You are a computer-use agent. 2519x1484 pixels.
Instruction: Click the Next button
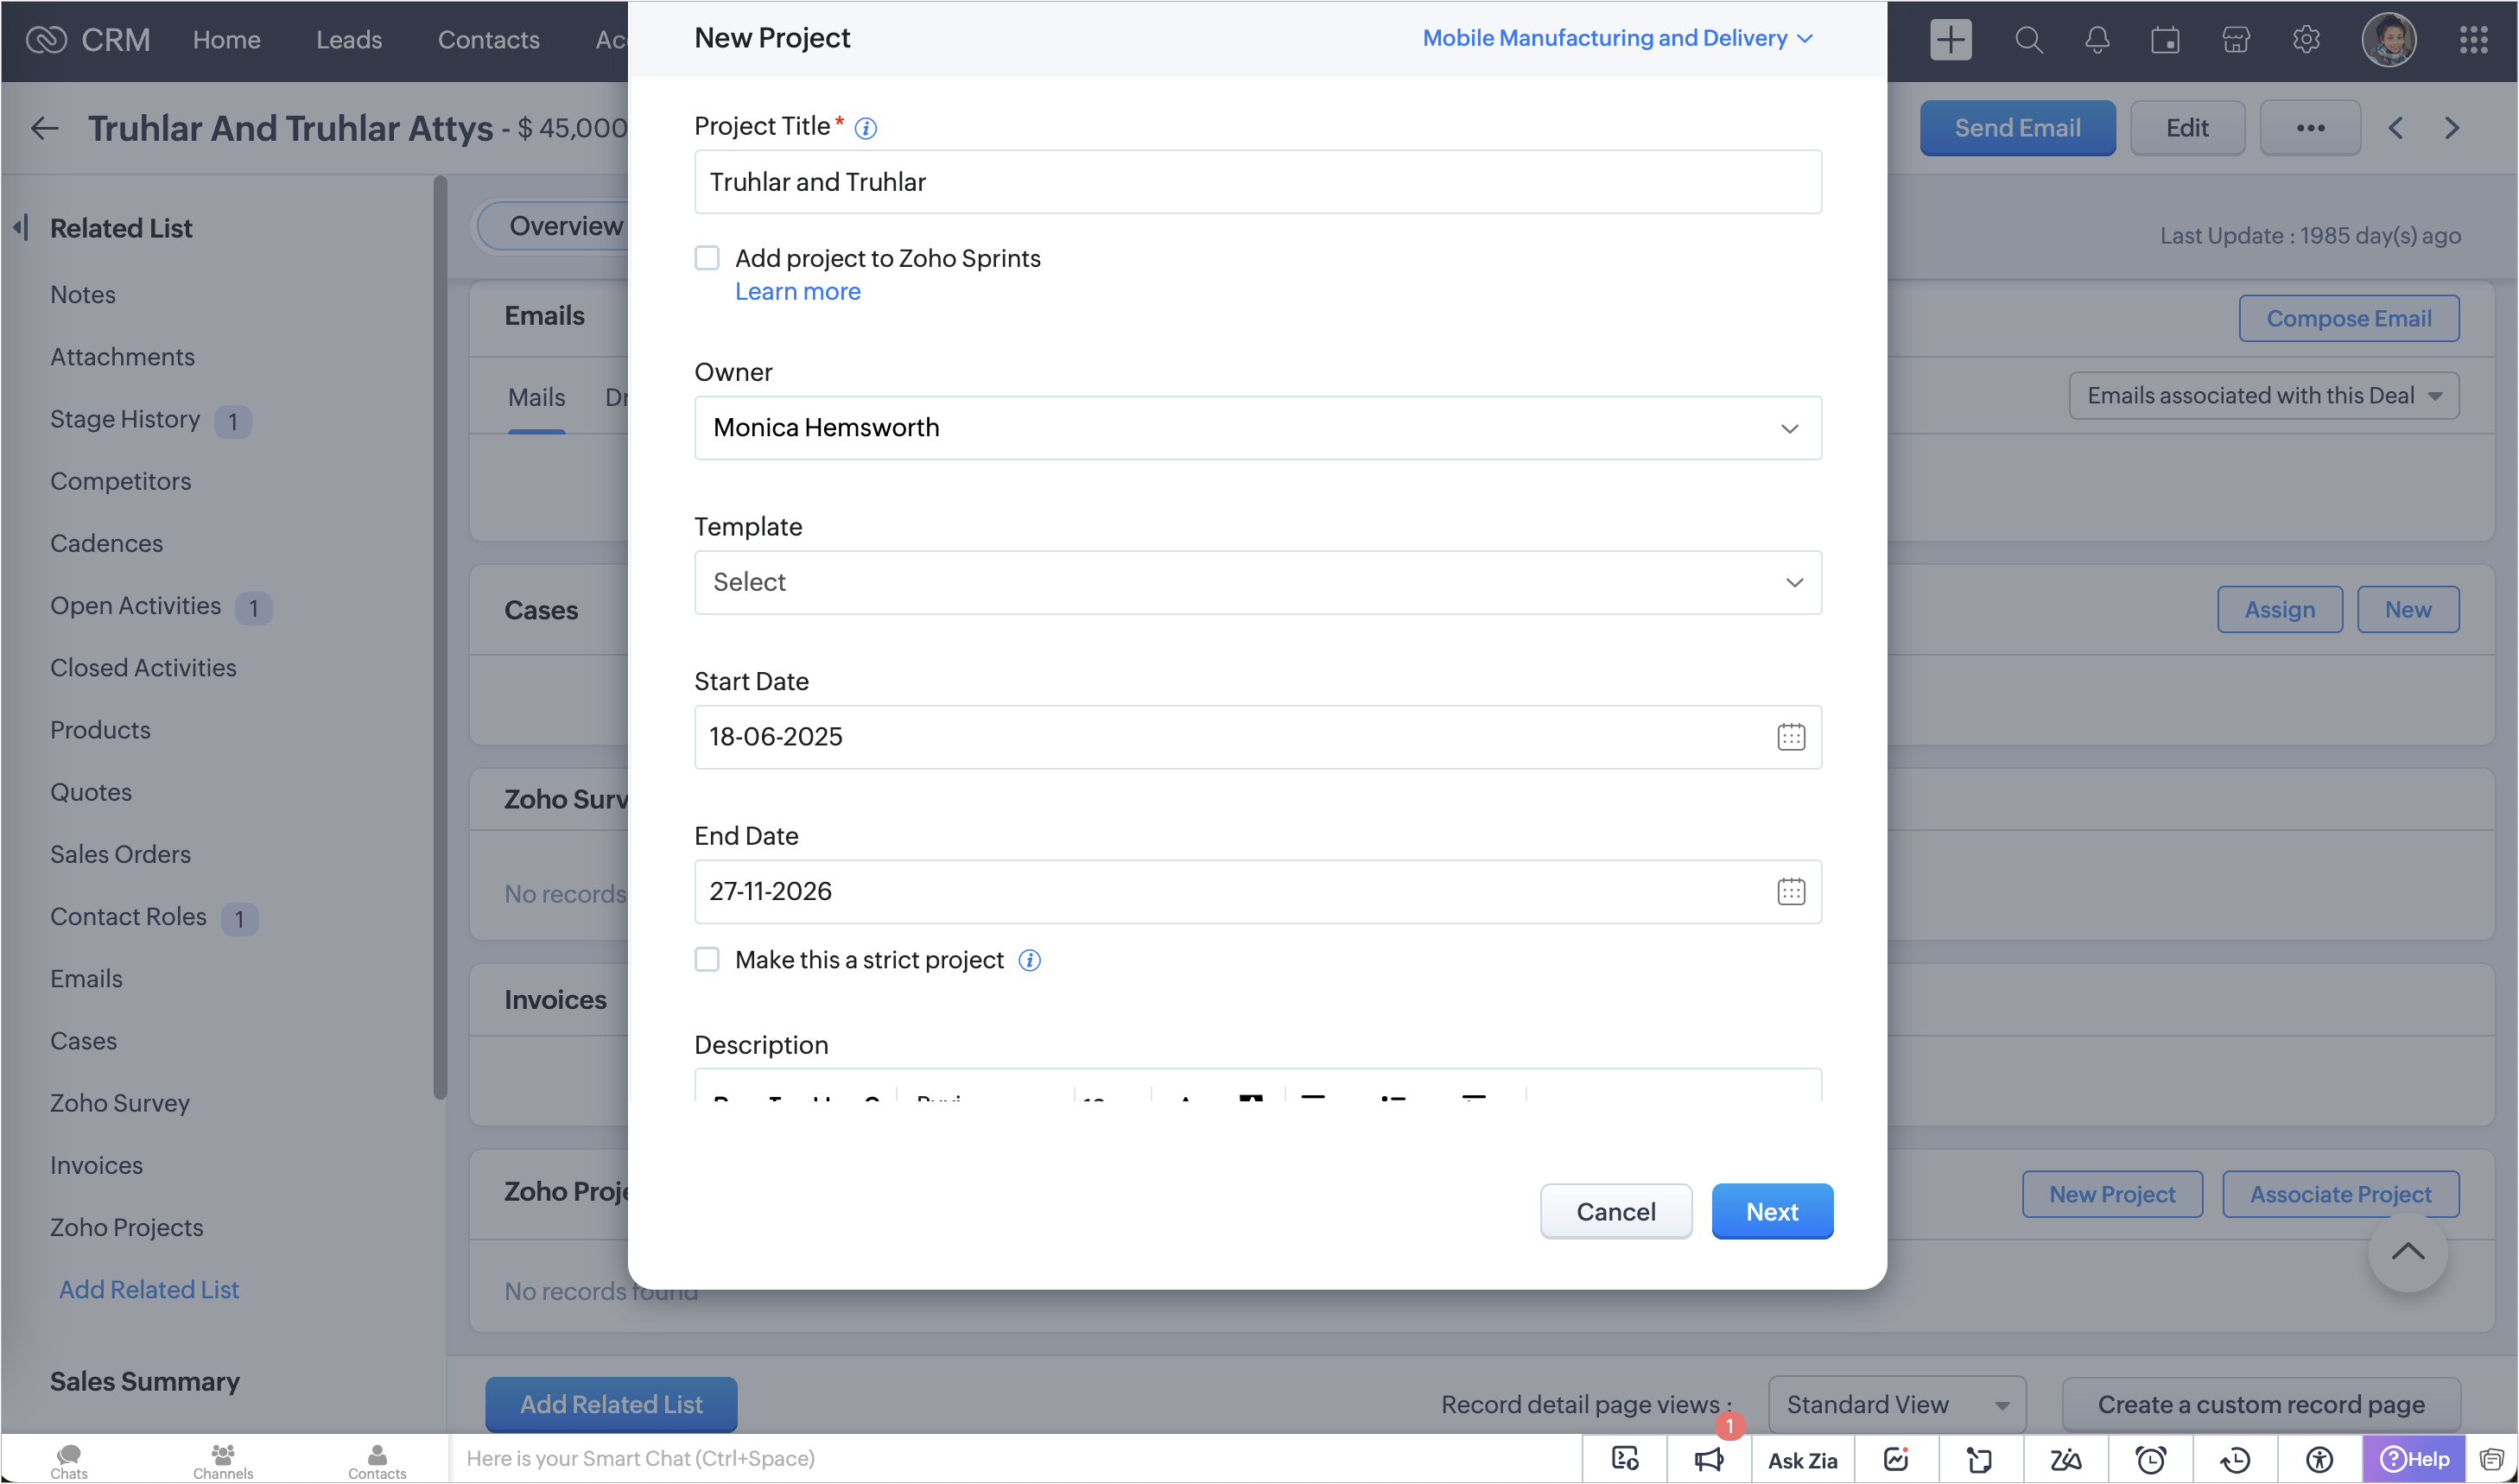click(1771, 1211)
